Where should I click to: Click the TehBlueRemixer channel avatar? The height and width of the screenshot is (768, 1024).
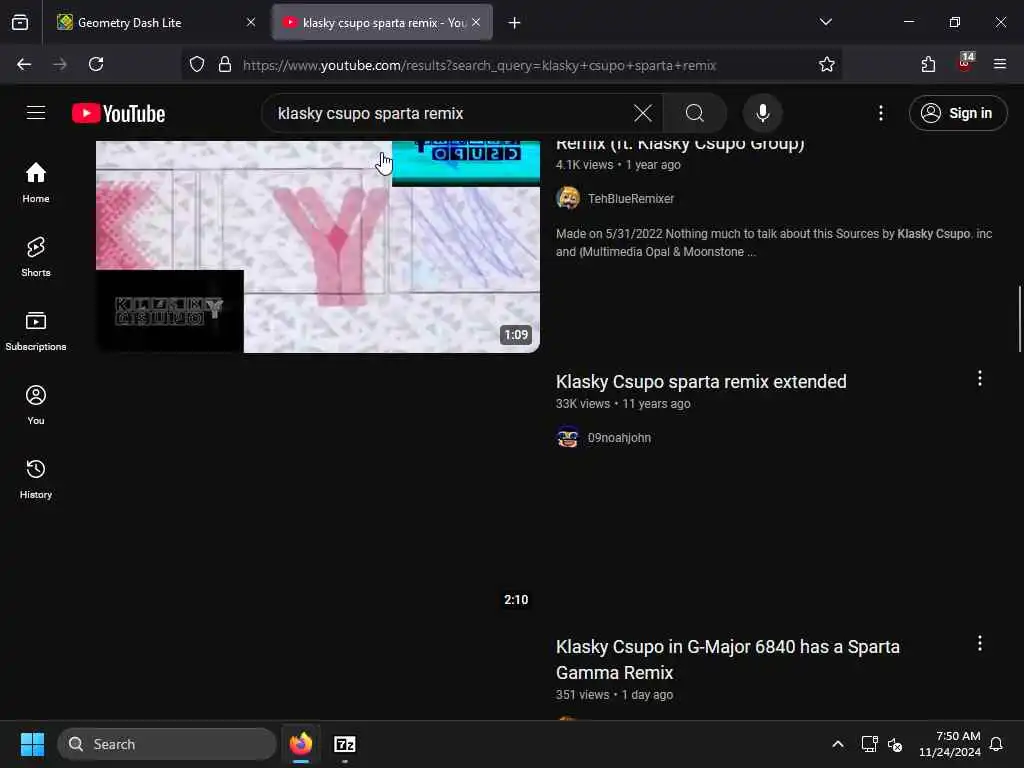pyautogui.click(x=568, y=198)
